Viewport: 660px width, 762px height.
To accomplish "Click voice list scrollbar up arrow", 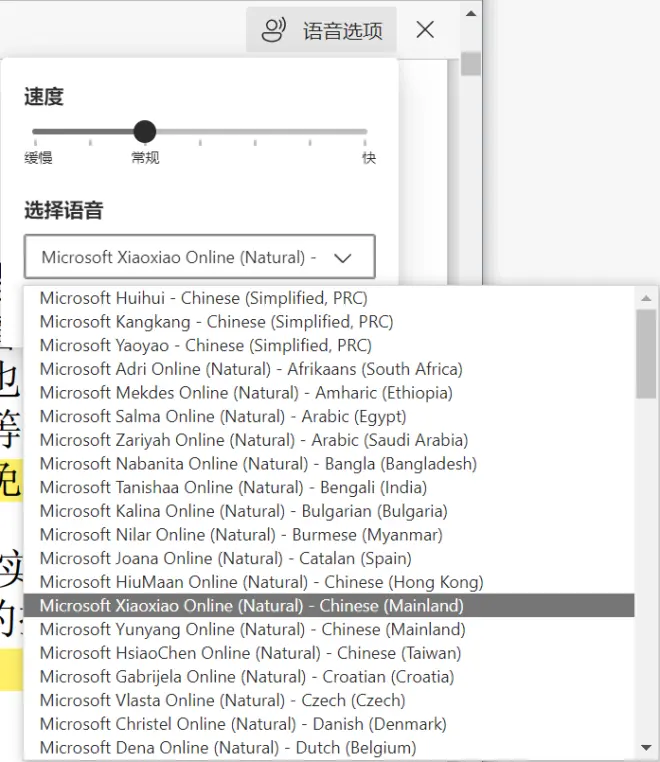I will click(646, 298).
